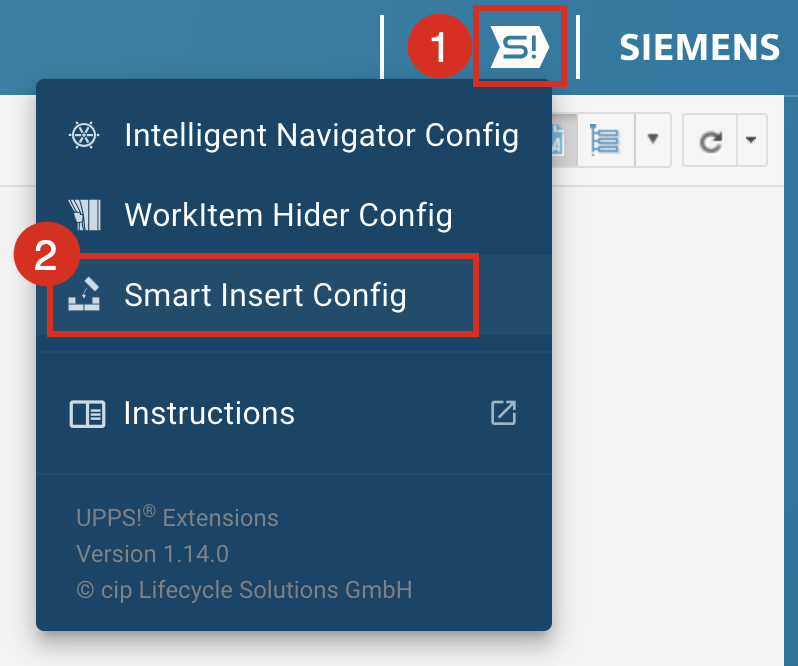This screenshot has height=666, width=798.
Task: Expand the dropdown beside the tree view icon
Action: point(652,140)
